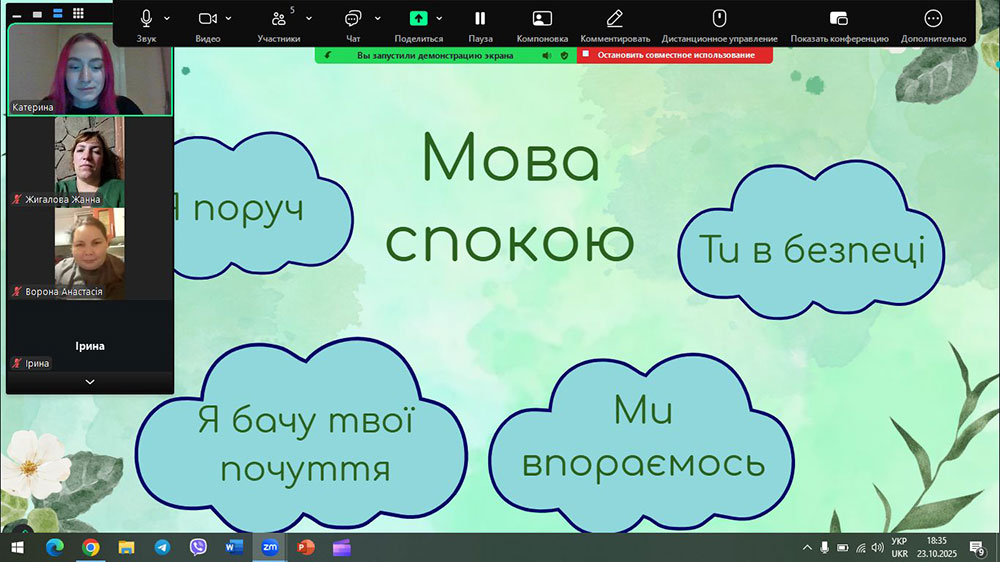The height and width of the screenshot is (562, 1000).
Task: Expand more participants with the down chevron
Action: click(x=90, y=382)
